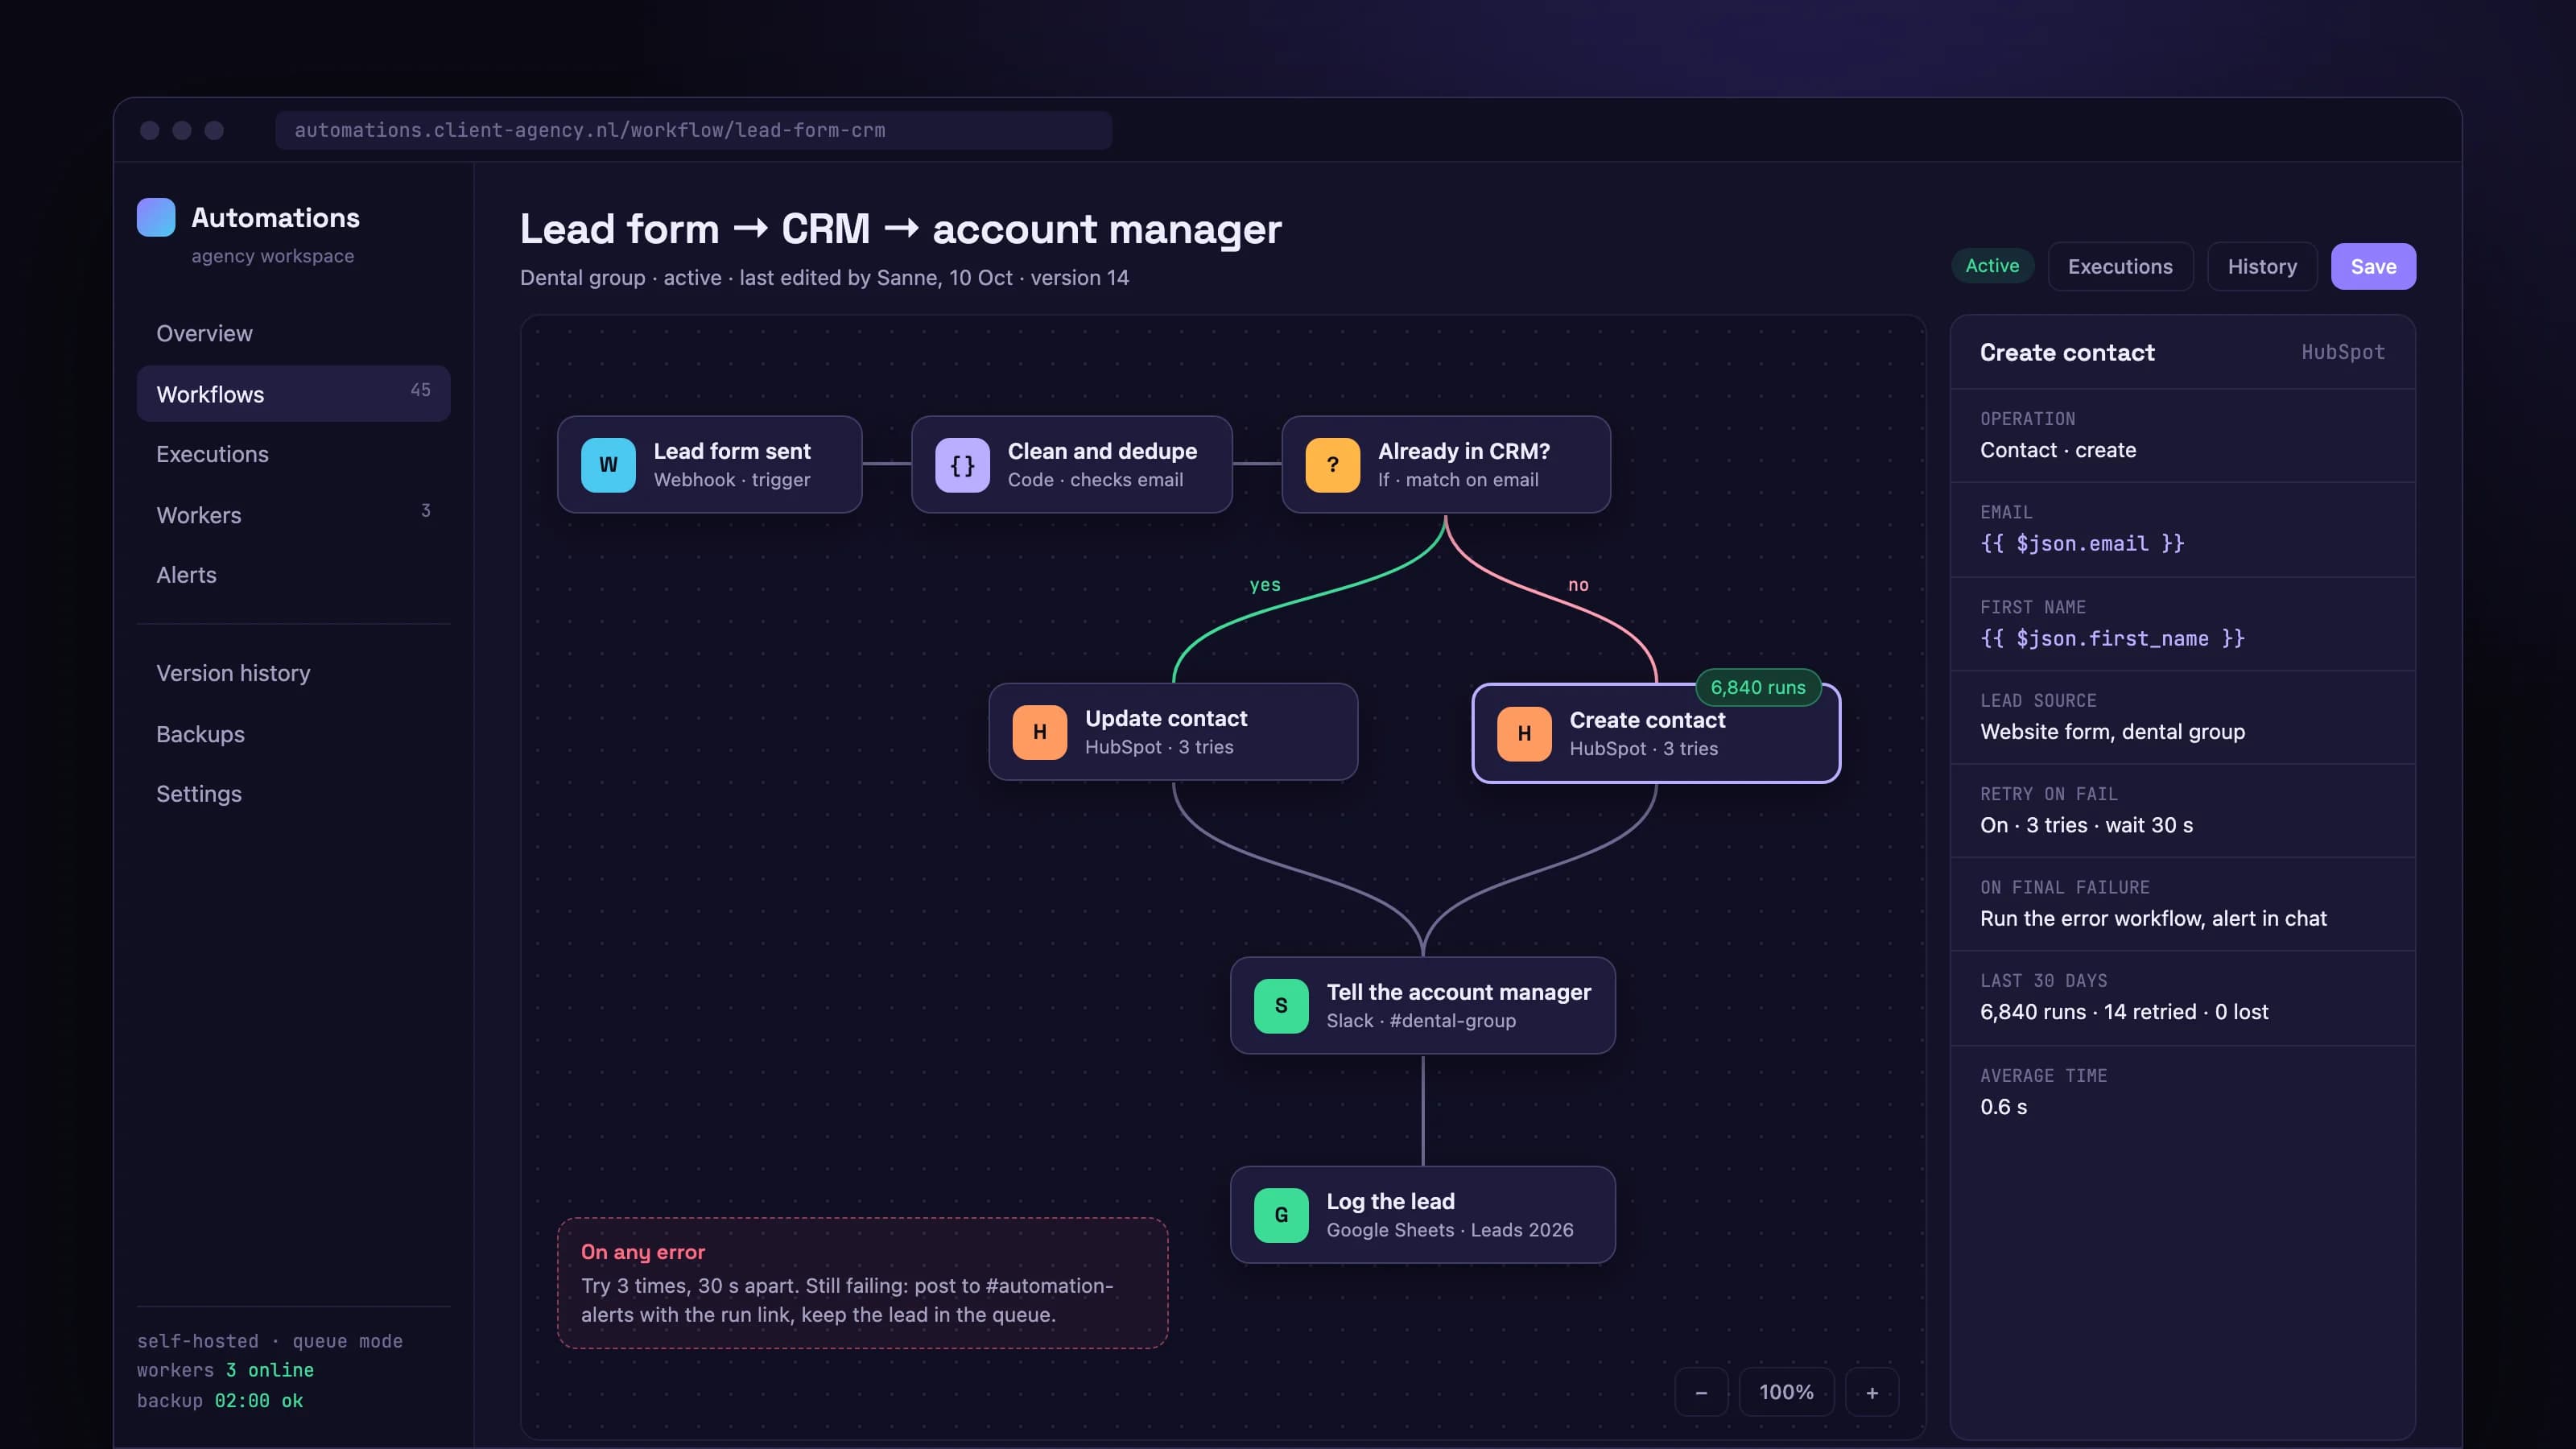Click the 'Contact · create' operation value
The width and height of the screenshot is (2576, 1449).
(x=2058, y=450)
